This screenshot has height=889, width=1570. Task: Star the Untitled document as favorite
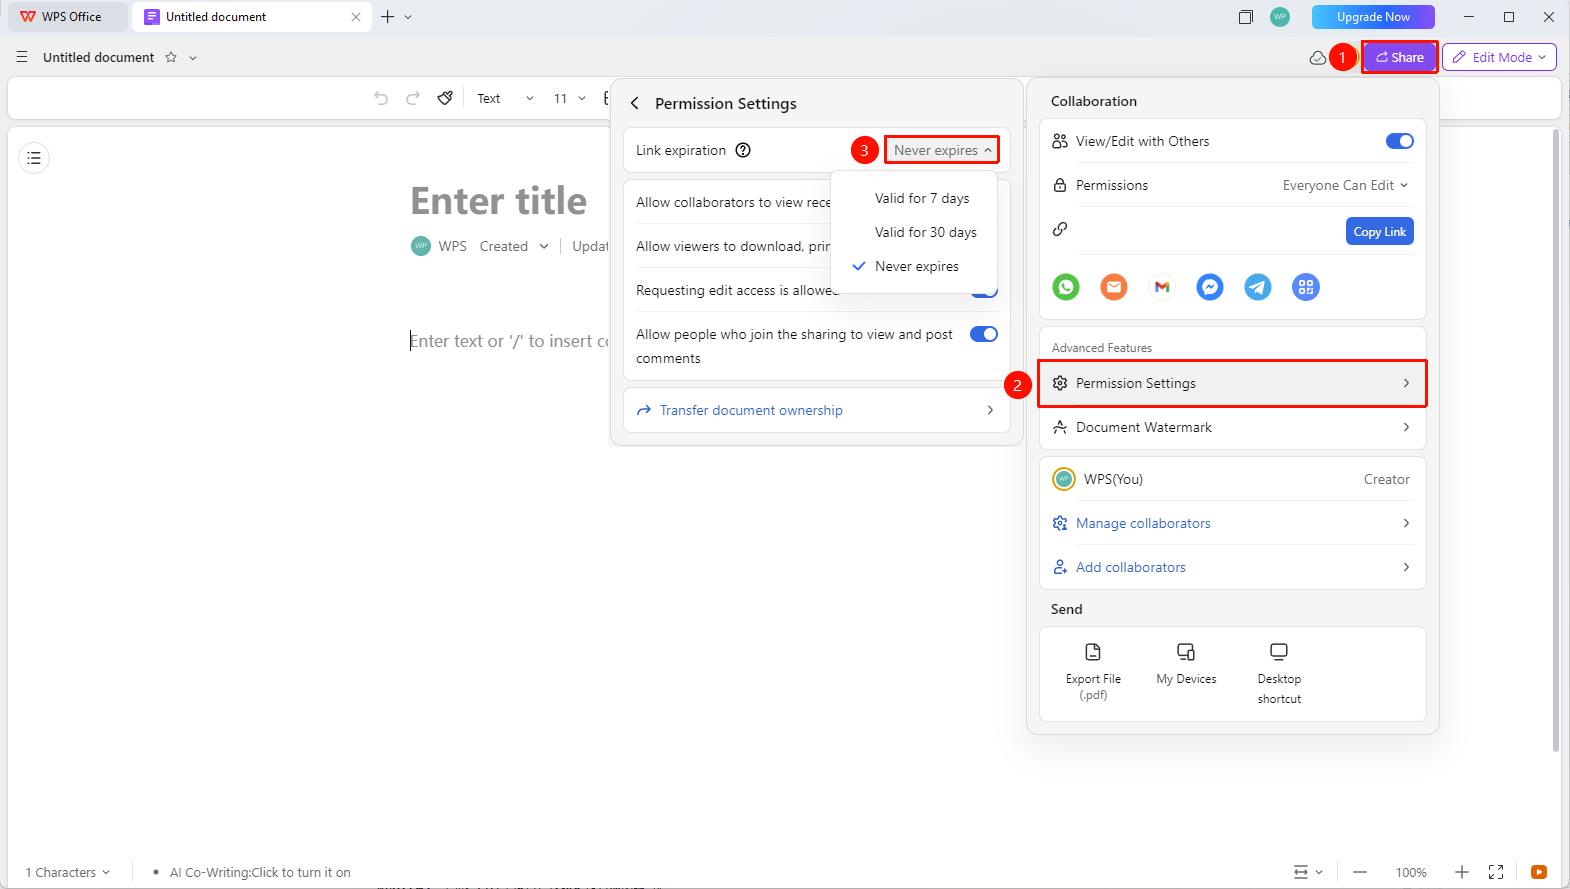pyautogui.click(x=171, y=57)
